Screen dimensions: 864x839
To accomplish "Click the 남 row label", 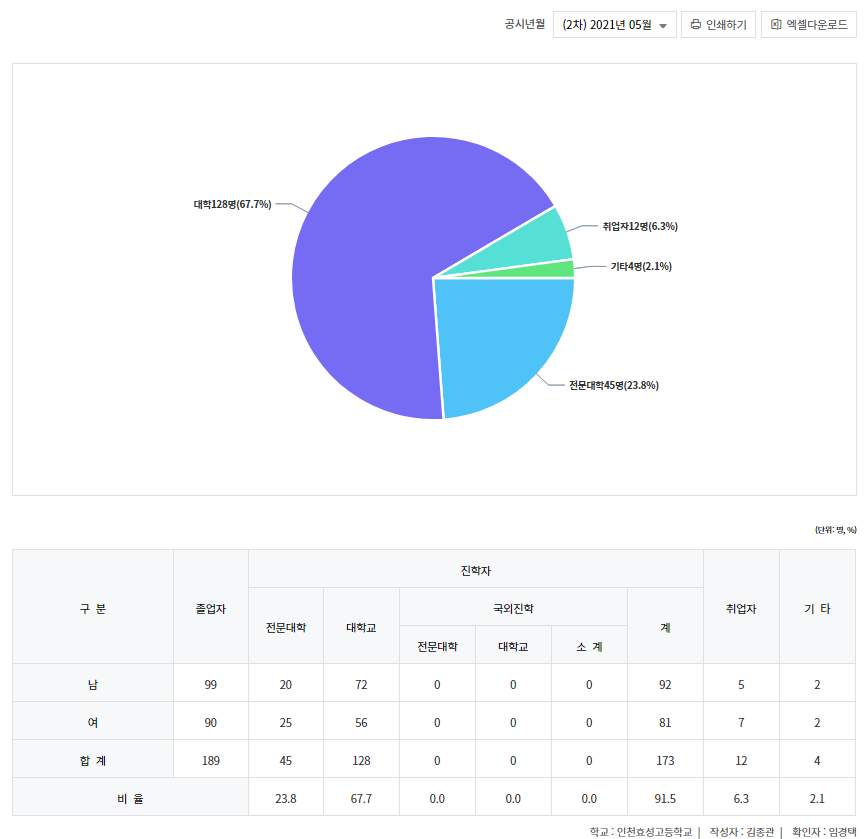I will 93,683.
